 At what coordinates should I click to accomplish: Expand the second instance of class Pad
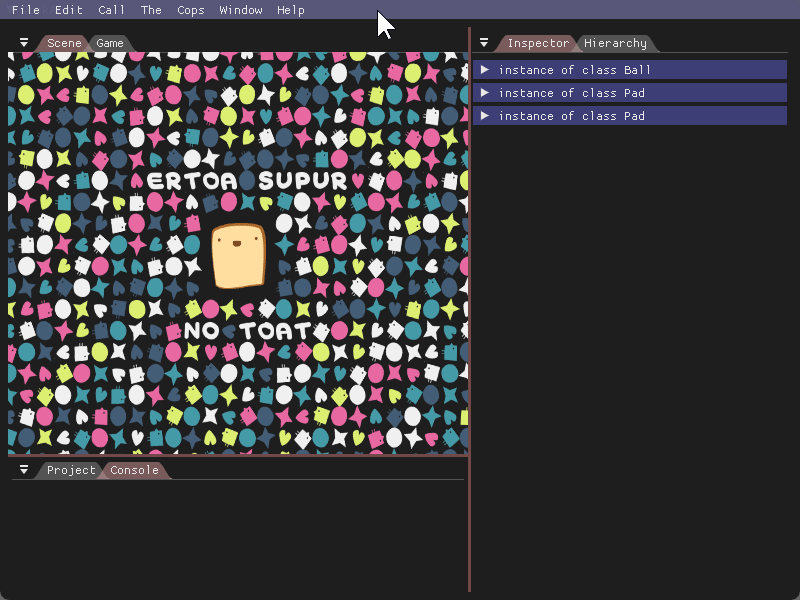pos(485,116)
